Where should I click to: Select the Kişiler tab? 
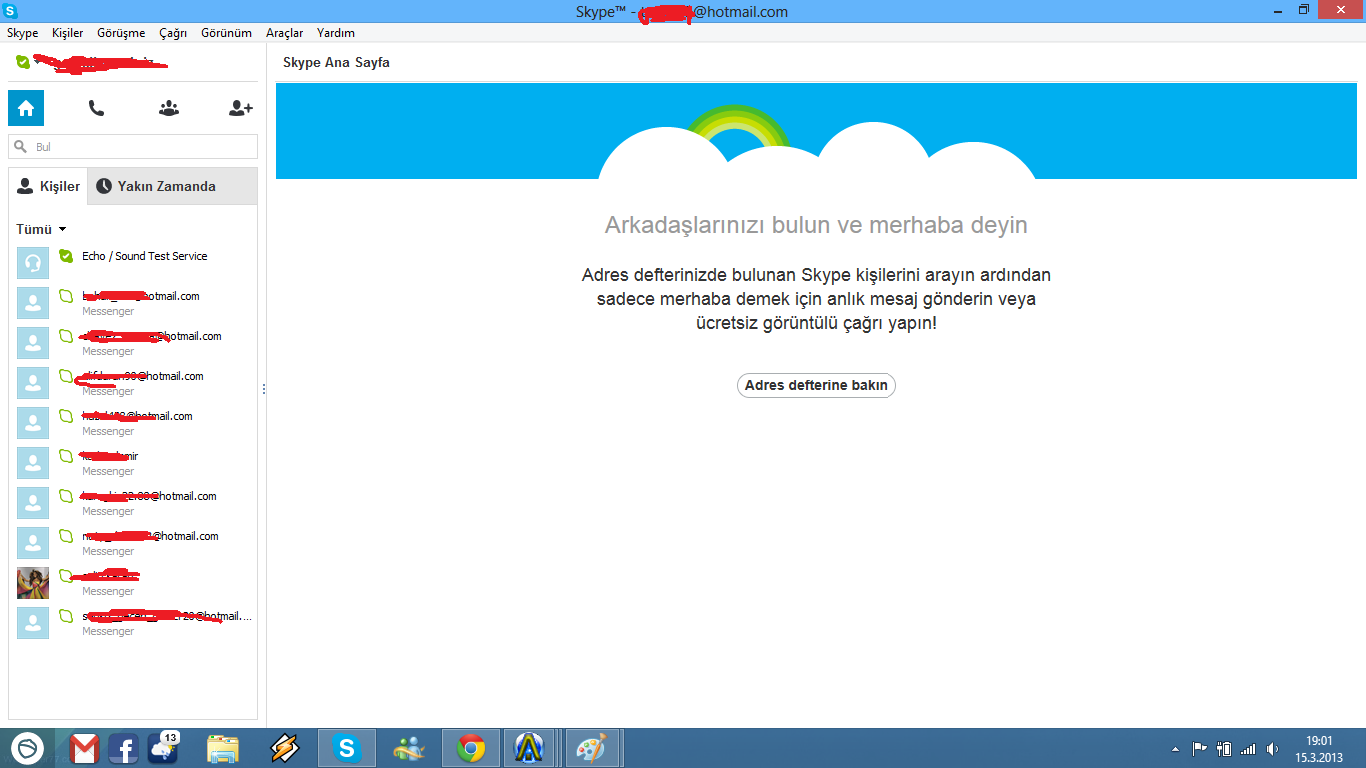click(49, 186)
